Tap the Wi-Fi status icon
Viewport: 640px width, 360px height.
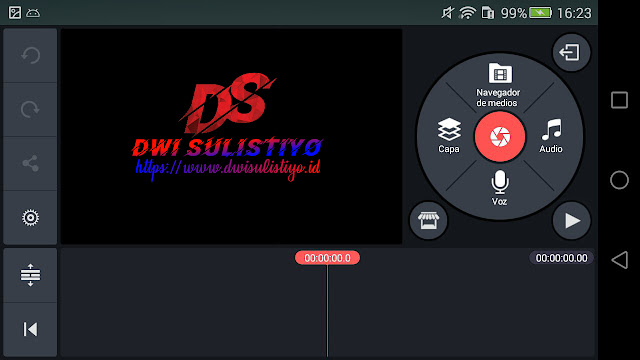(467, 13)
